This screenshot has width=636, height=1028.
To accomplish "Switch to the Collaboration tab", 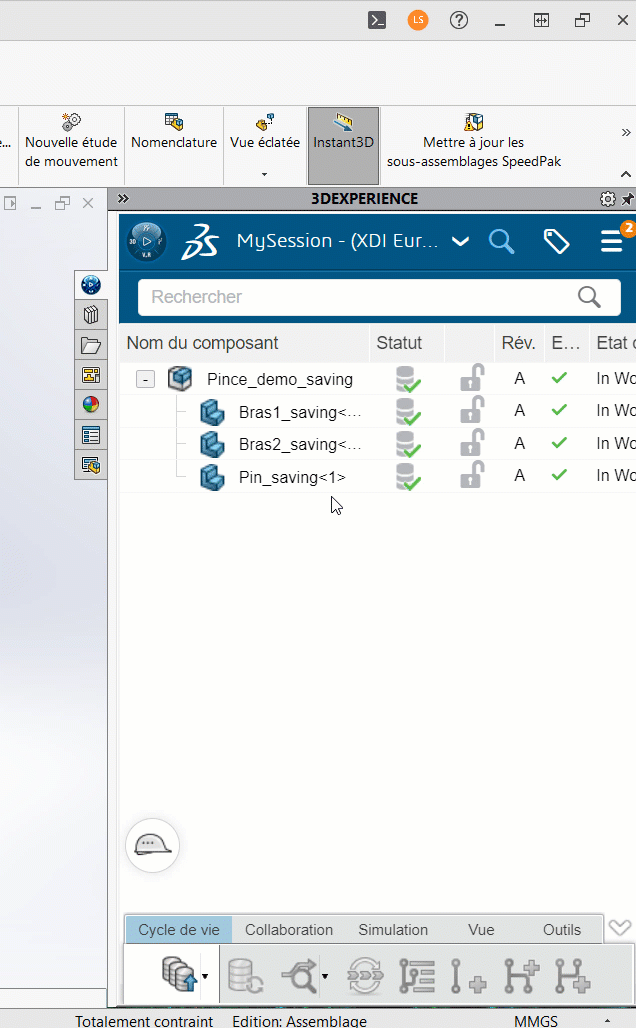I will (x=289, y=930).
